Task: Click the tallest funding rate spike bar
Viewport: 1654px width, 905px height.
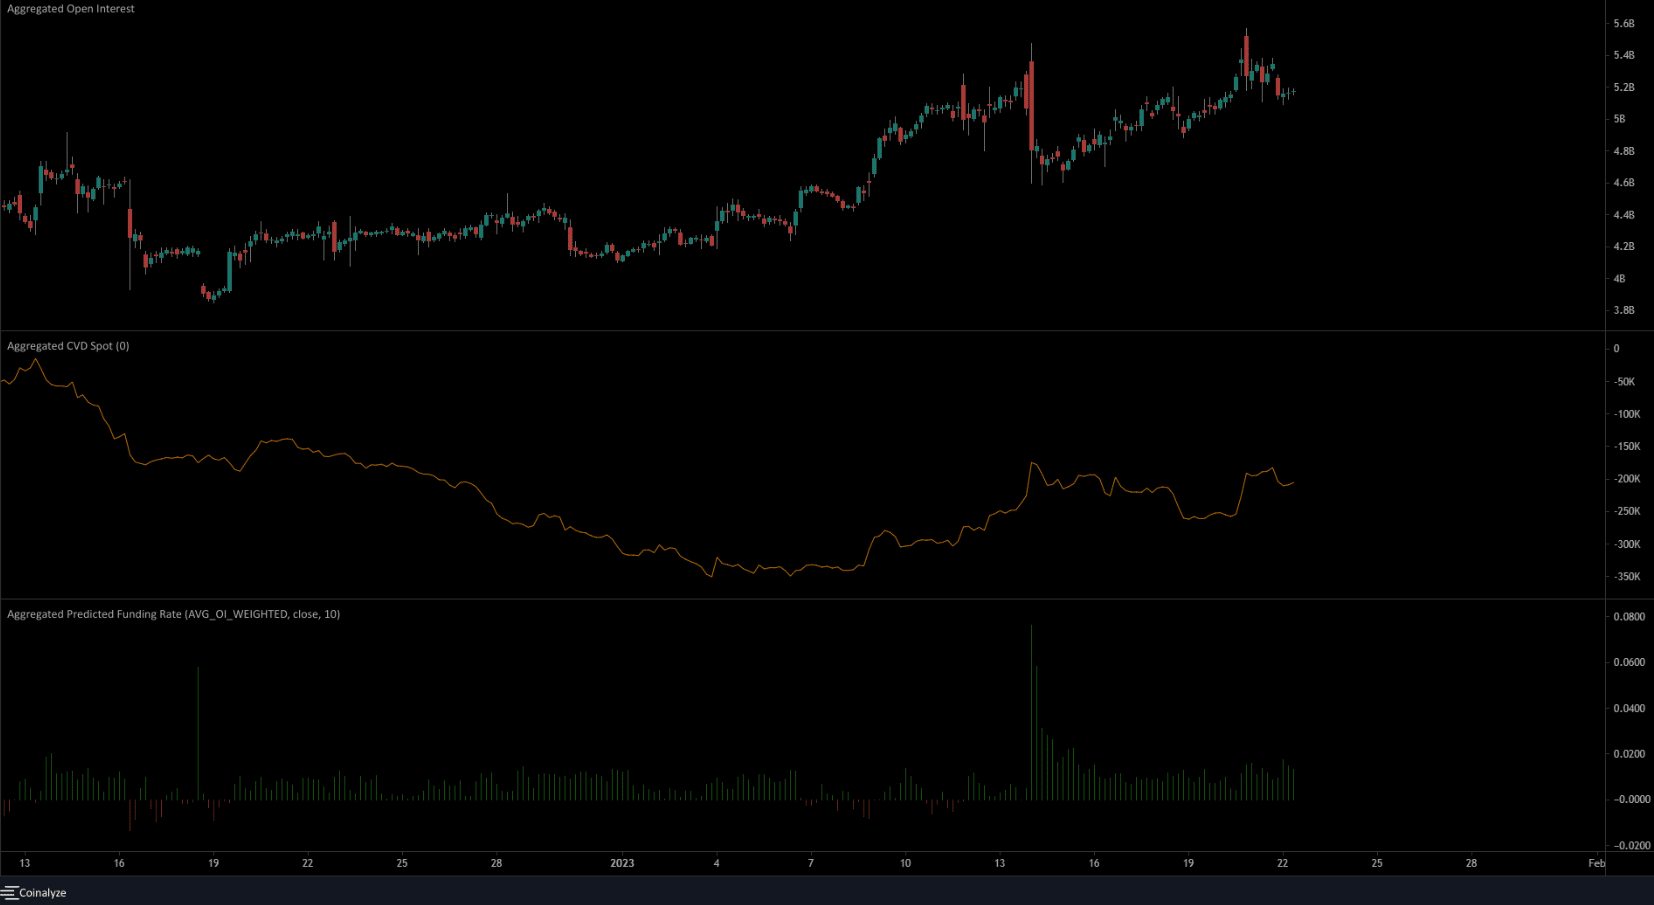Action: (x=1031, y=712)
